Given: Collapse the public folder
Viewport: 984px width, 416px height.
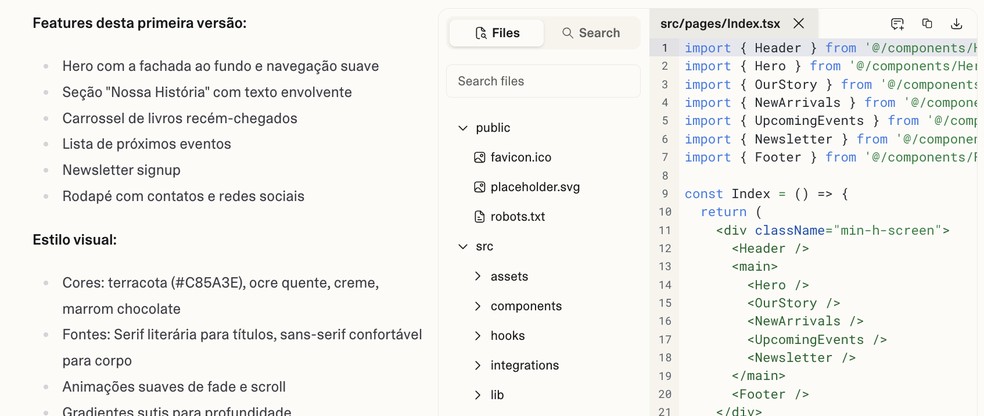Looking at the screenshot, I should coord(463,128).
